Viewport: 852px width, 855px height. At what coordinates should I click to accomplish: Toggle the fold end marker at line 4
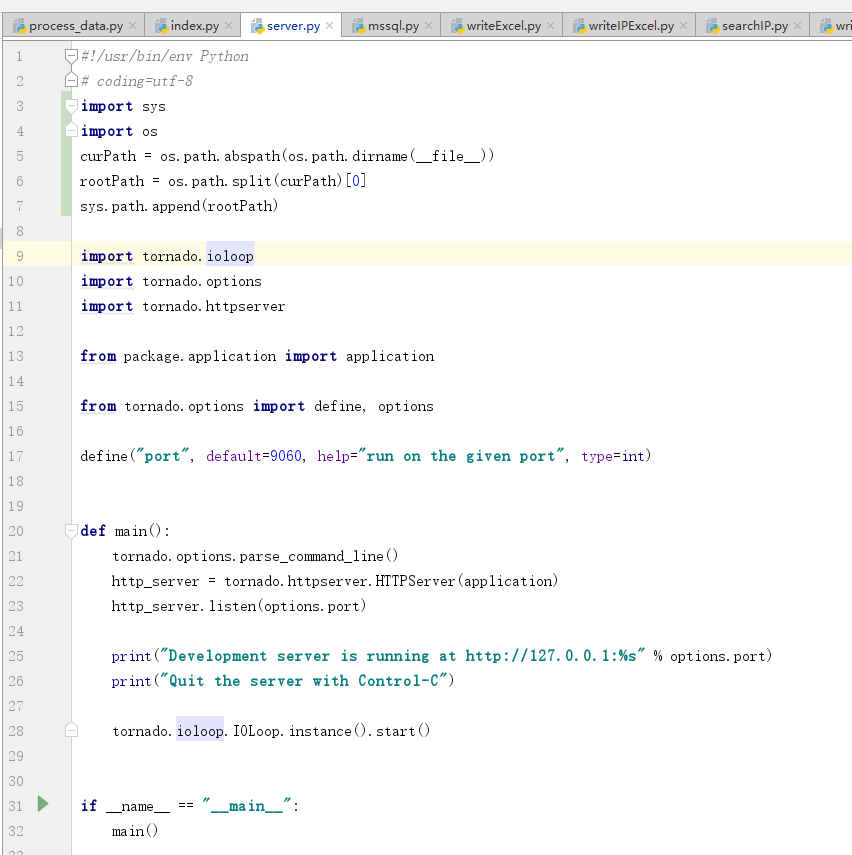coord(71,131)
